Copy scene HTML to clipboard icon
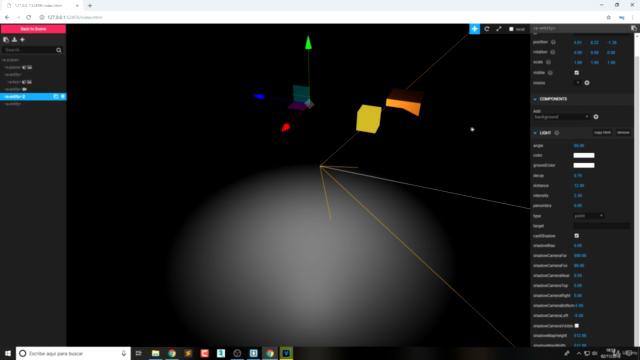640x360 pixels. coord(6,40)
